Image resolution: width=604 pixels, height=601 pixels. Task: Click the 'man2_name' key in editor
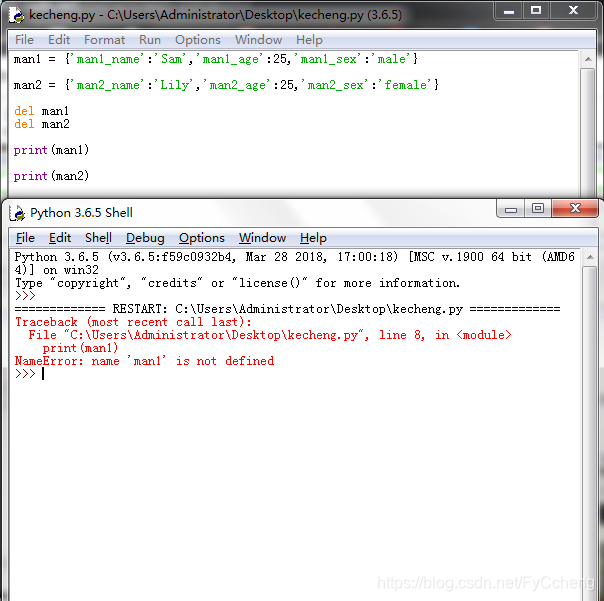point(107,85)
